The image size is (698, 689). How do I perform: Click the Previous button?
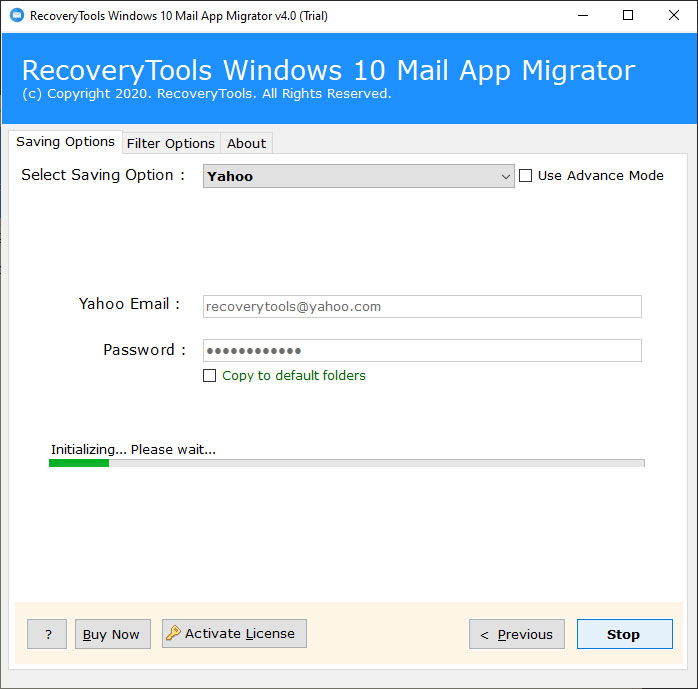(x=516, y=633)
